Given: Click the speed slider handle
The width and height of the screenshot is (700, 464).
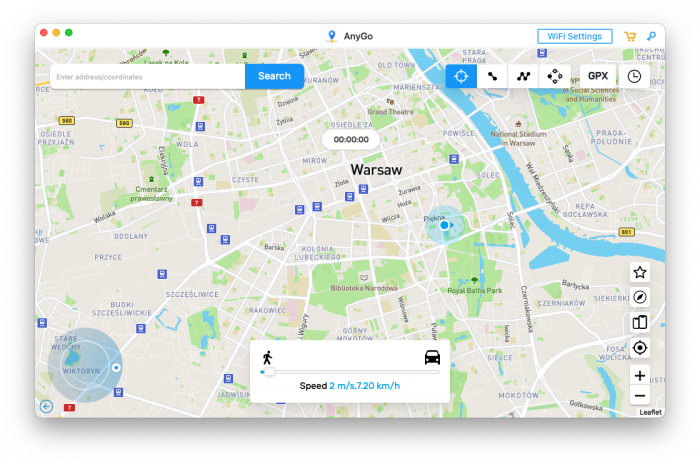Looking at the screenshot, I should pos(268,372).
